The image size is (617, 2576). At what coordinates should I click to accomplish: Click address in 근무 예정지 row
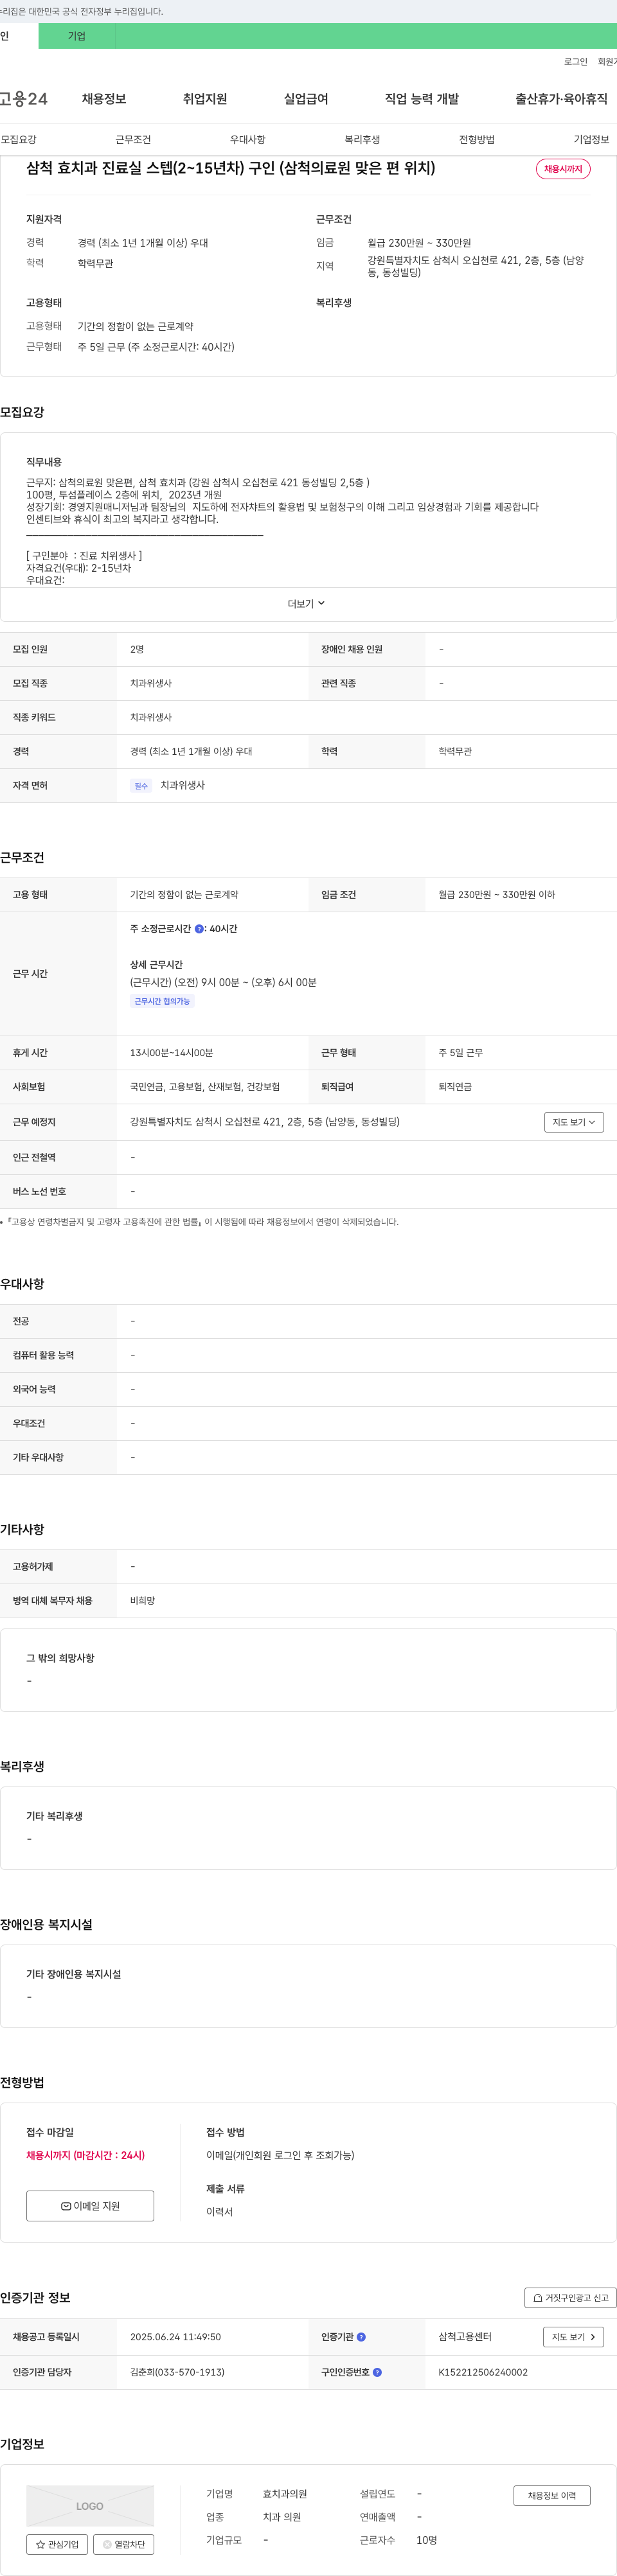tap(265, 1122)
